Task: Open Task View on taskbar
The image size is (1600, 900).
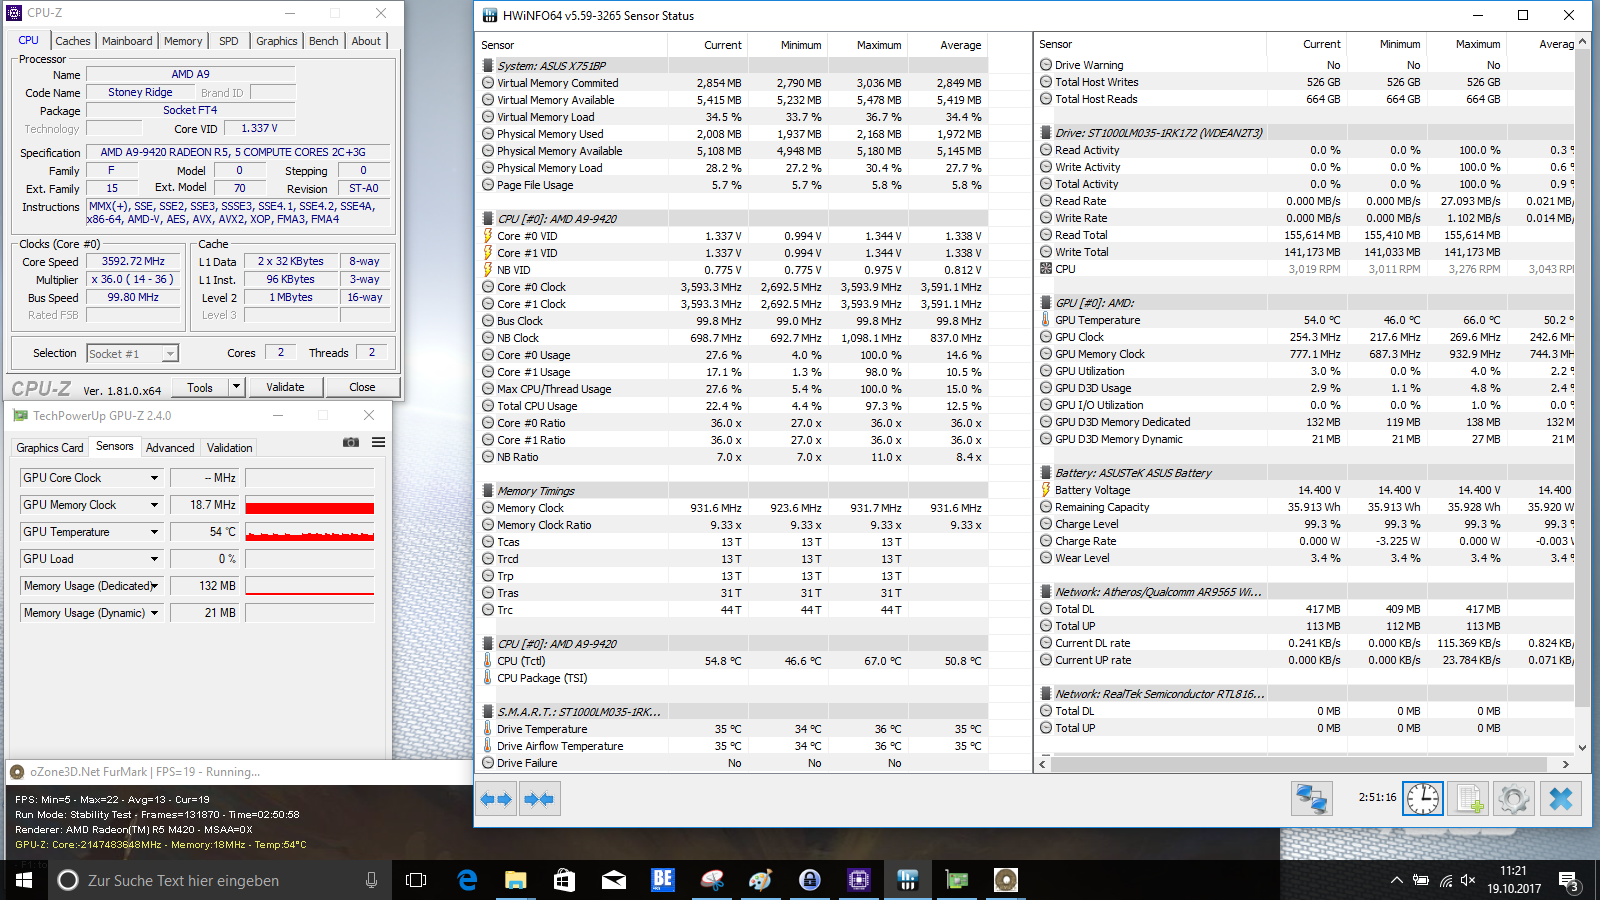Action: click(x=416, y=880)
